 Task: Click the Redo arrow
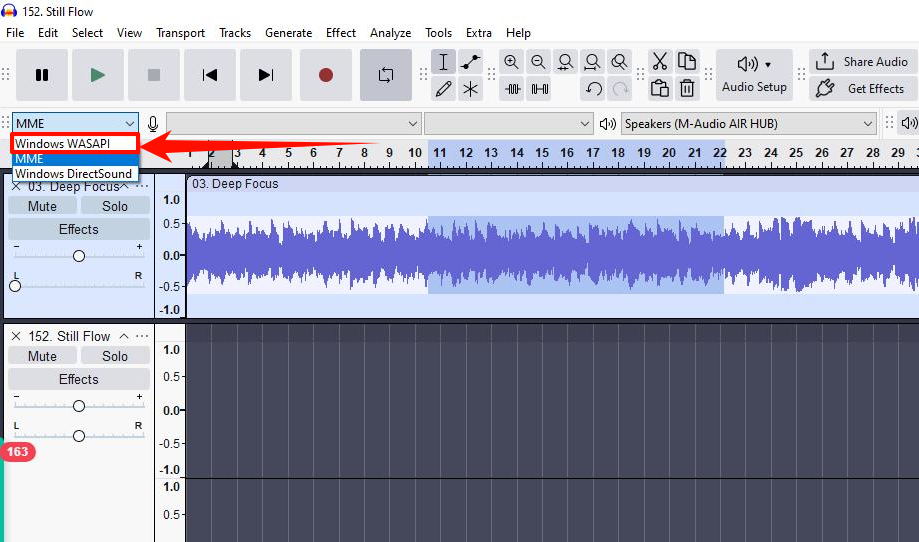coord(620,89)
